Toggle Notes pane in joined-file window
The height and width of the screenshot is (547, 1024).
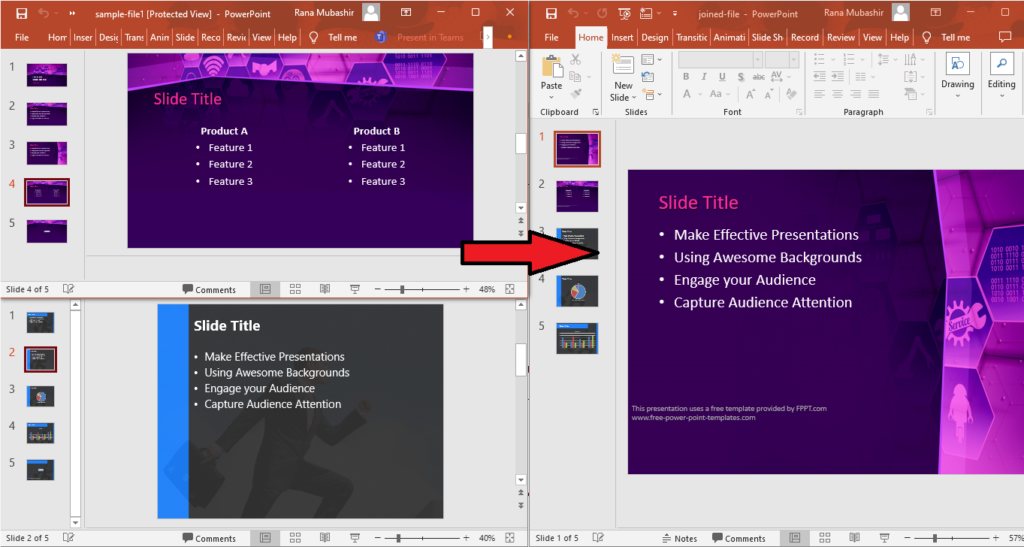click(x=678, y=538)
